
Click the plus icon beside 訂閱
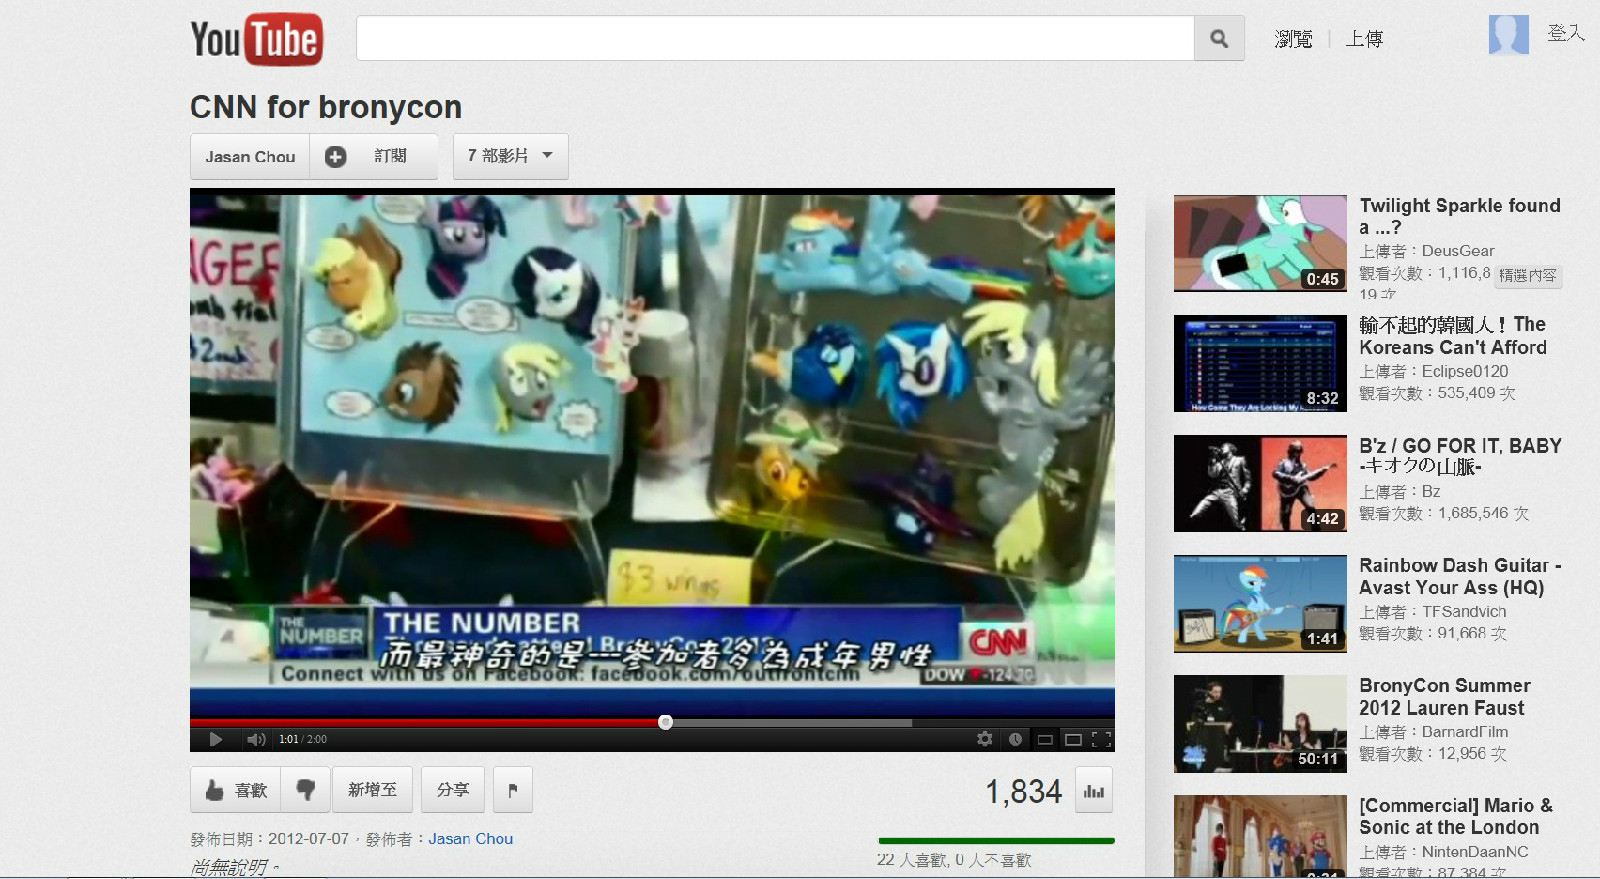click(336, 157)
